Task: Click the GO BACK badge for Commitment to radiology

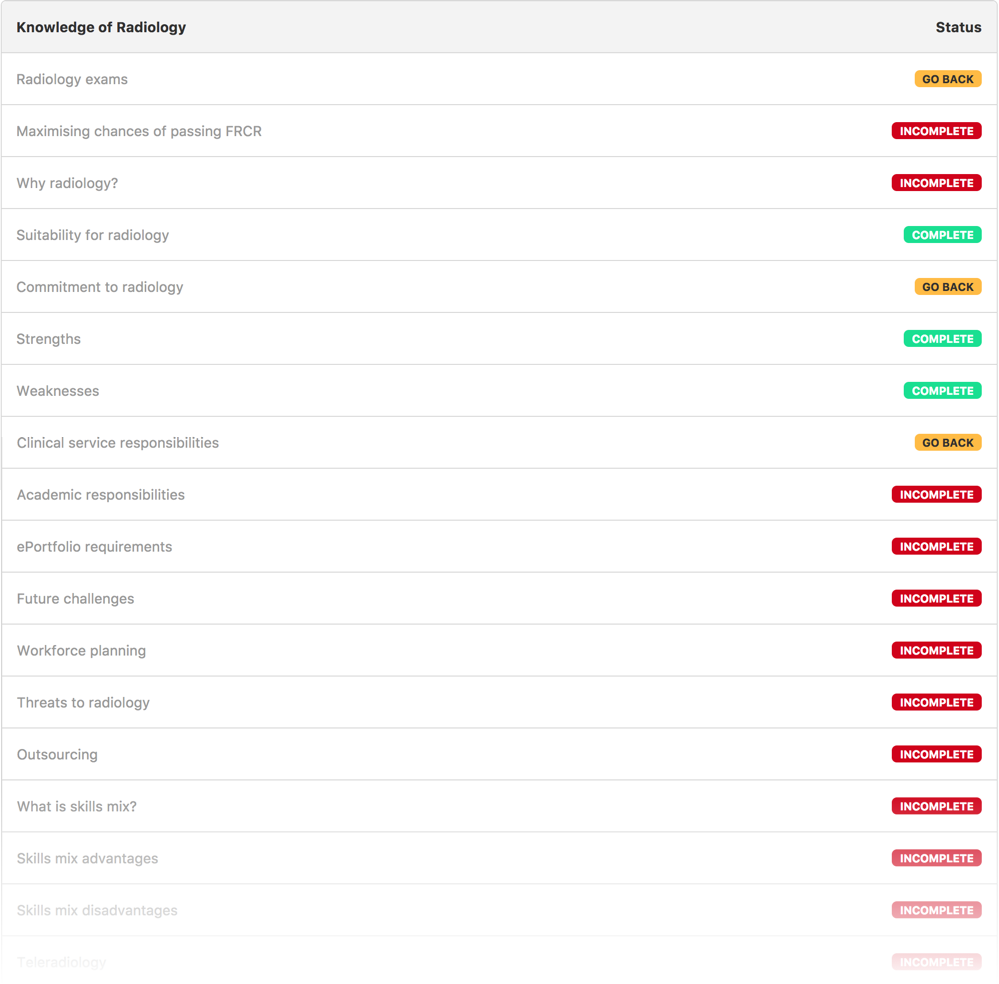Action: point(947,287)
